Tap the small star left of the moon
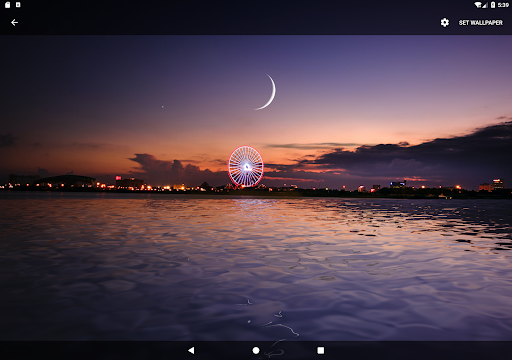This screenshot has height=360, width=512. (x=163, y=107)
